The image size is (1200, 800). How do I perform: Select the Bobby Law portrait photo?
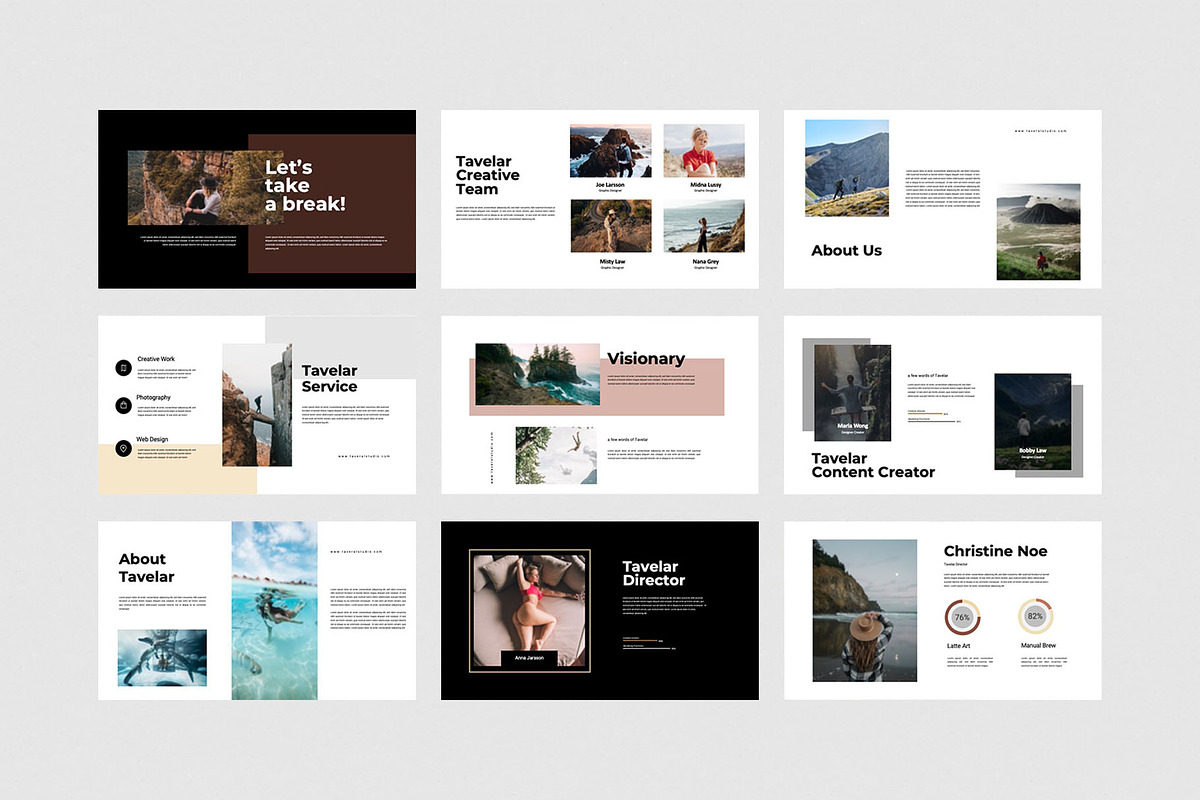click(1033, 422)
